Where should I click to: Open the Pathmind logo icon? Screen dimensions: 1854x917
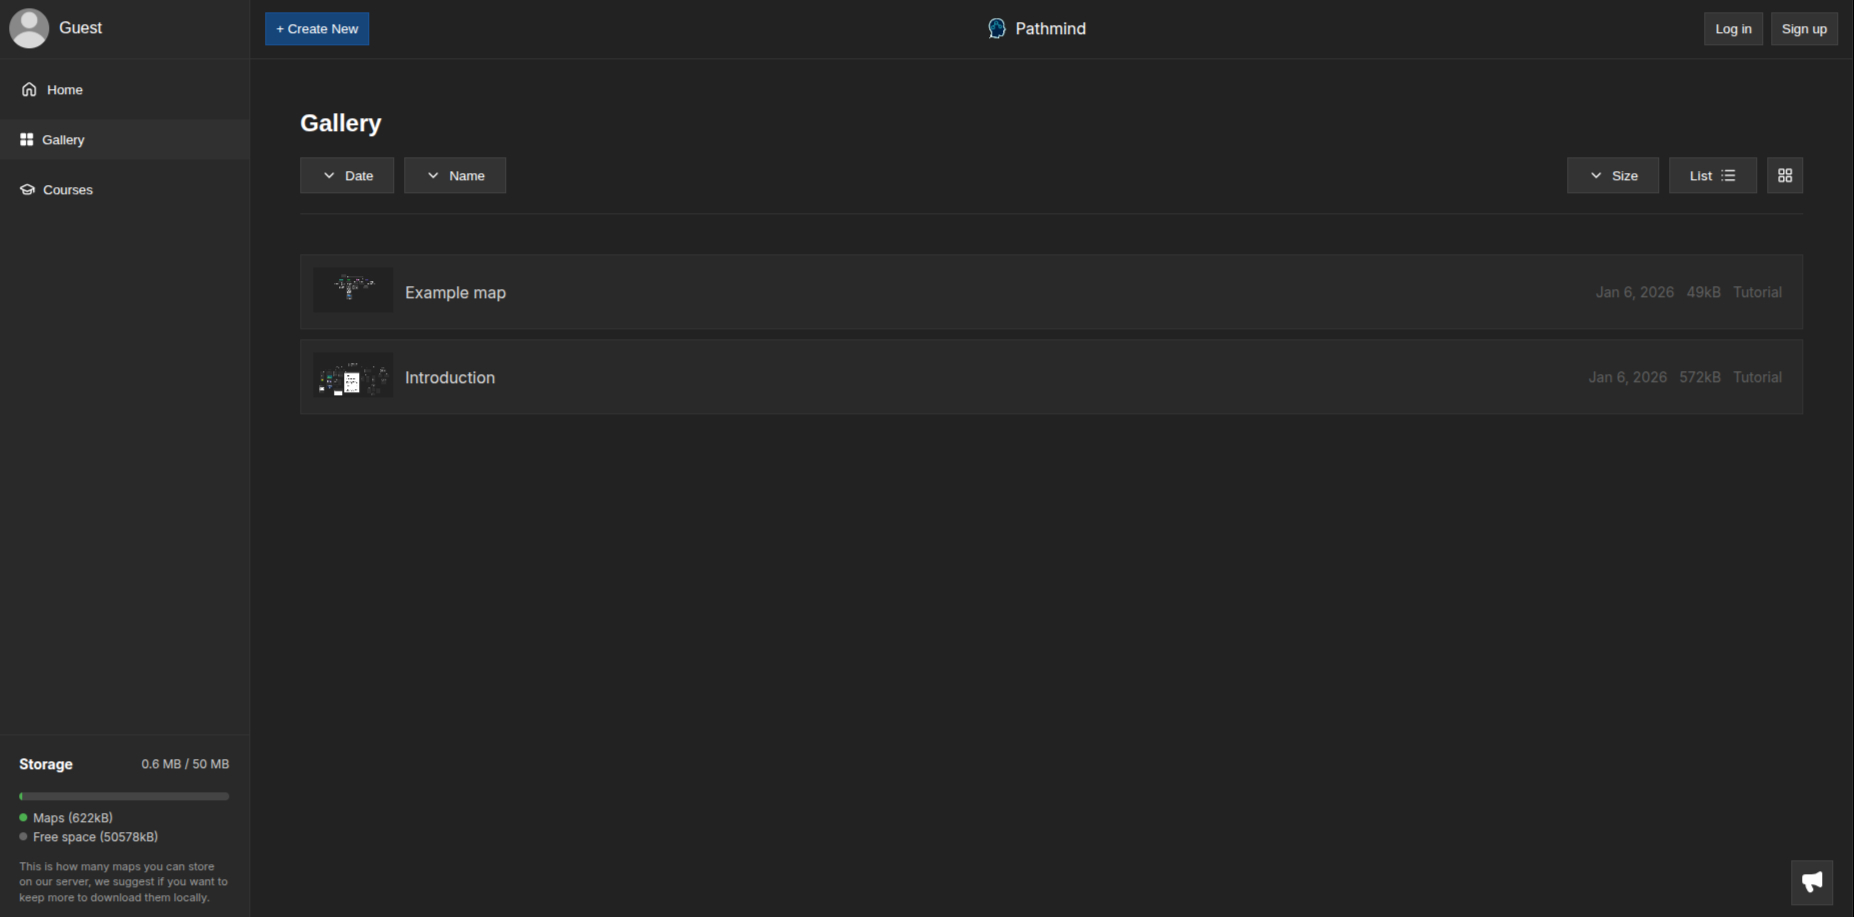(996, 28)
